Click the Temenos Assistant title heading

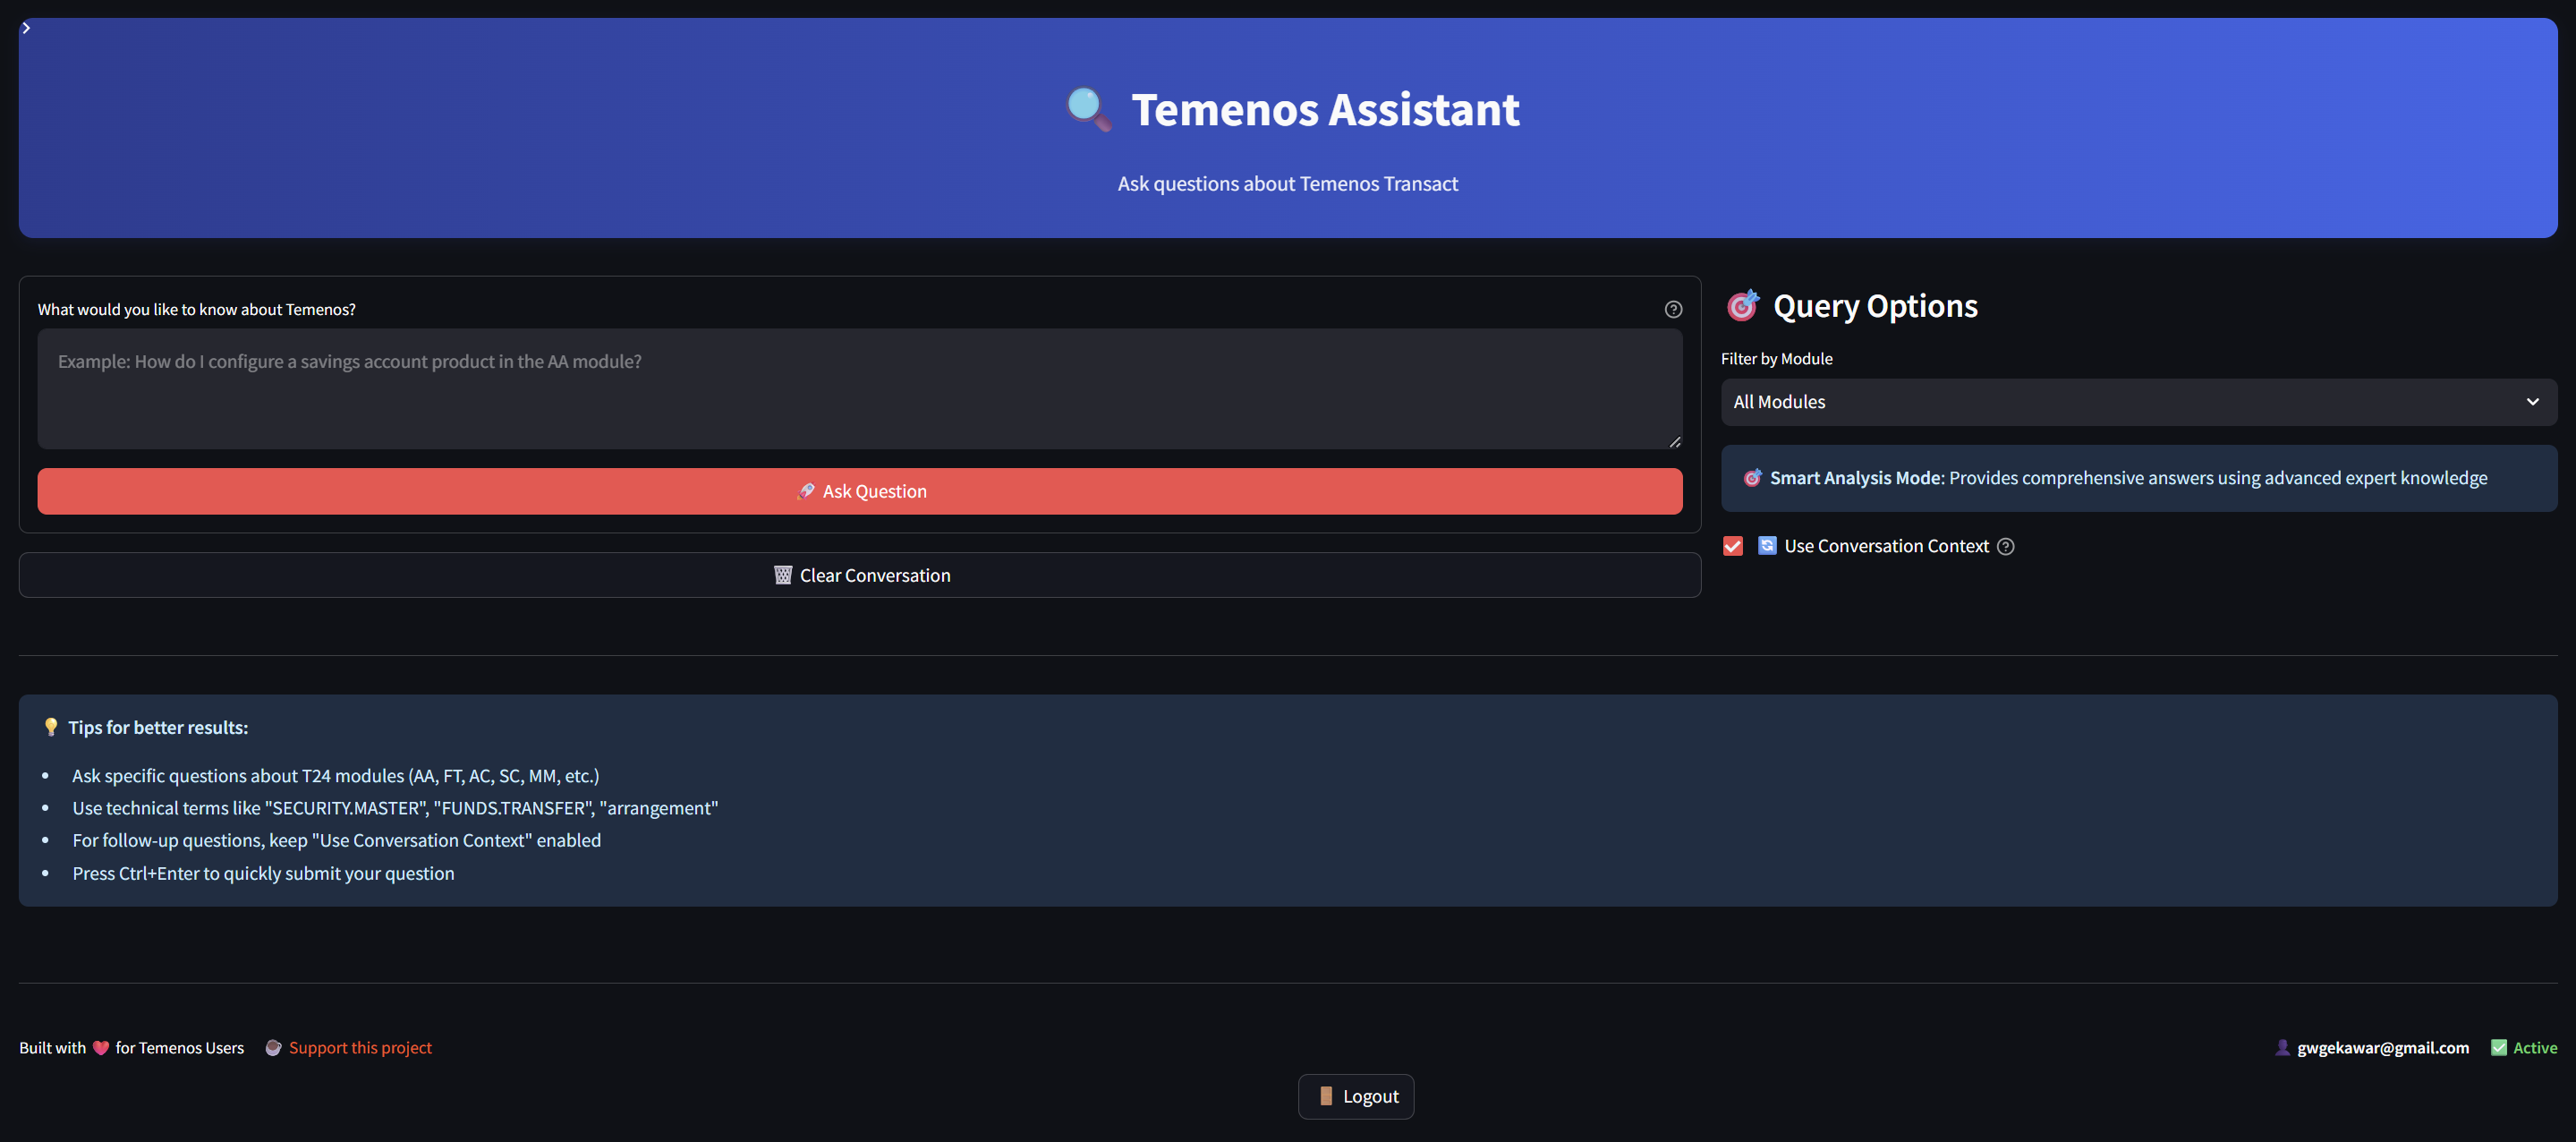pyautogui.click(x=1325, y=109)
